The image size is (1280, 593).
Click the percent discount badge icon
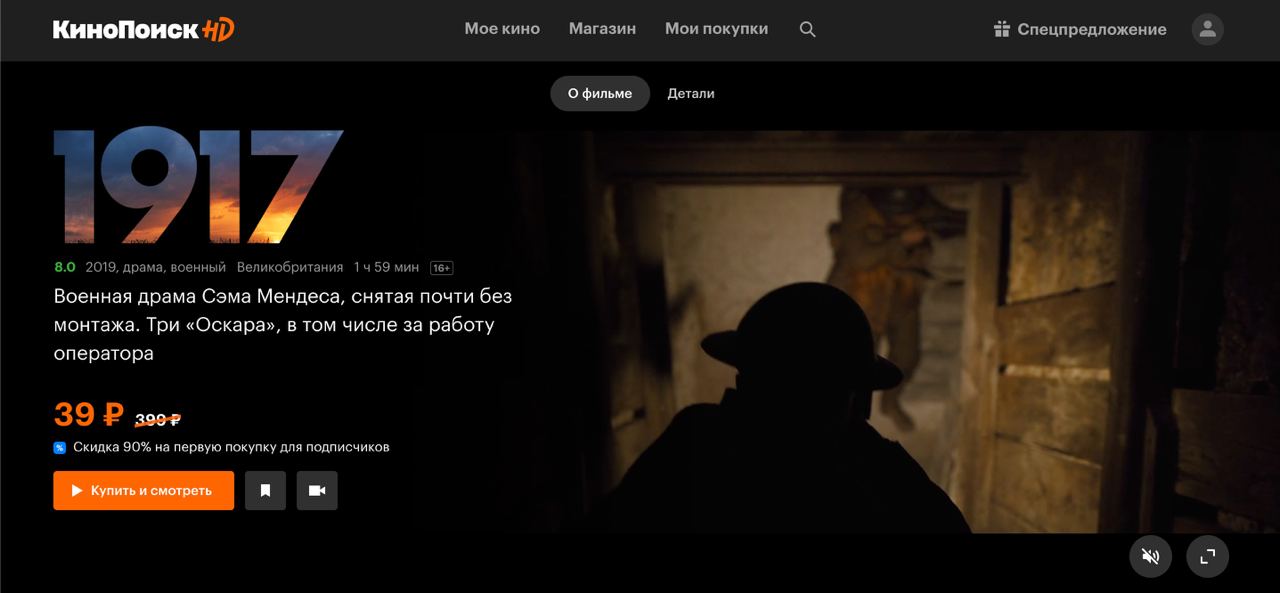coord(60,447)
